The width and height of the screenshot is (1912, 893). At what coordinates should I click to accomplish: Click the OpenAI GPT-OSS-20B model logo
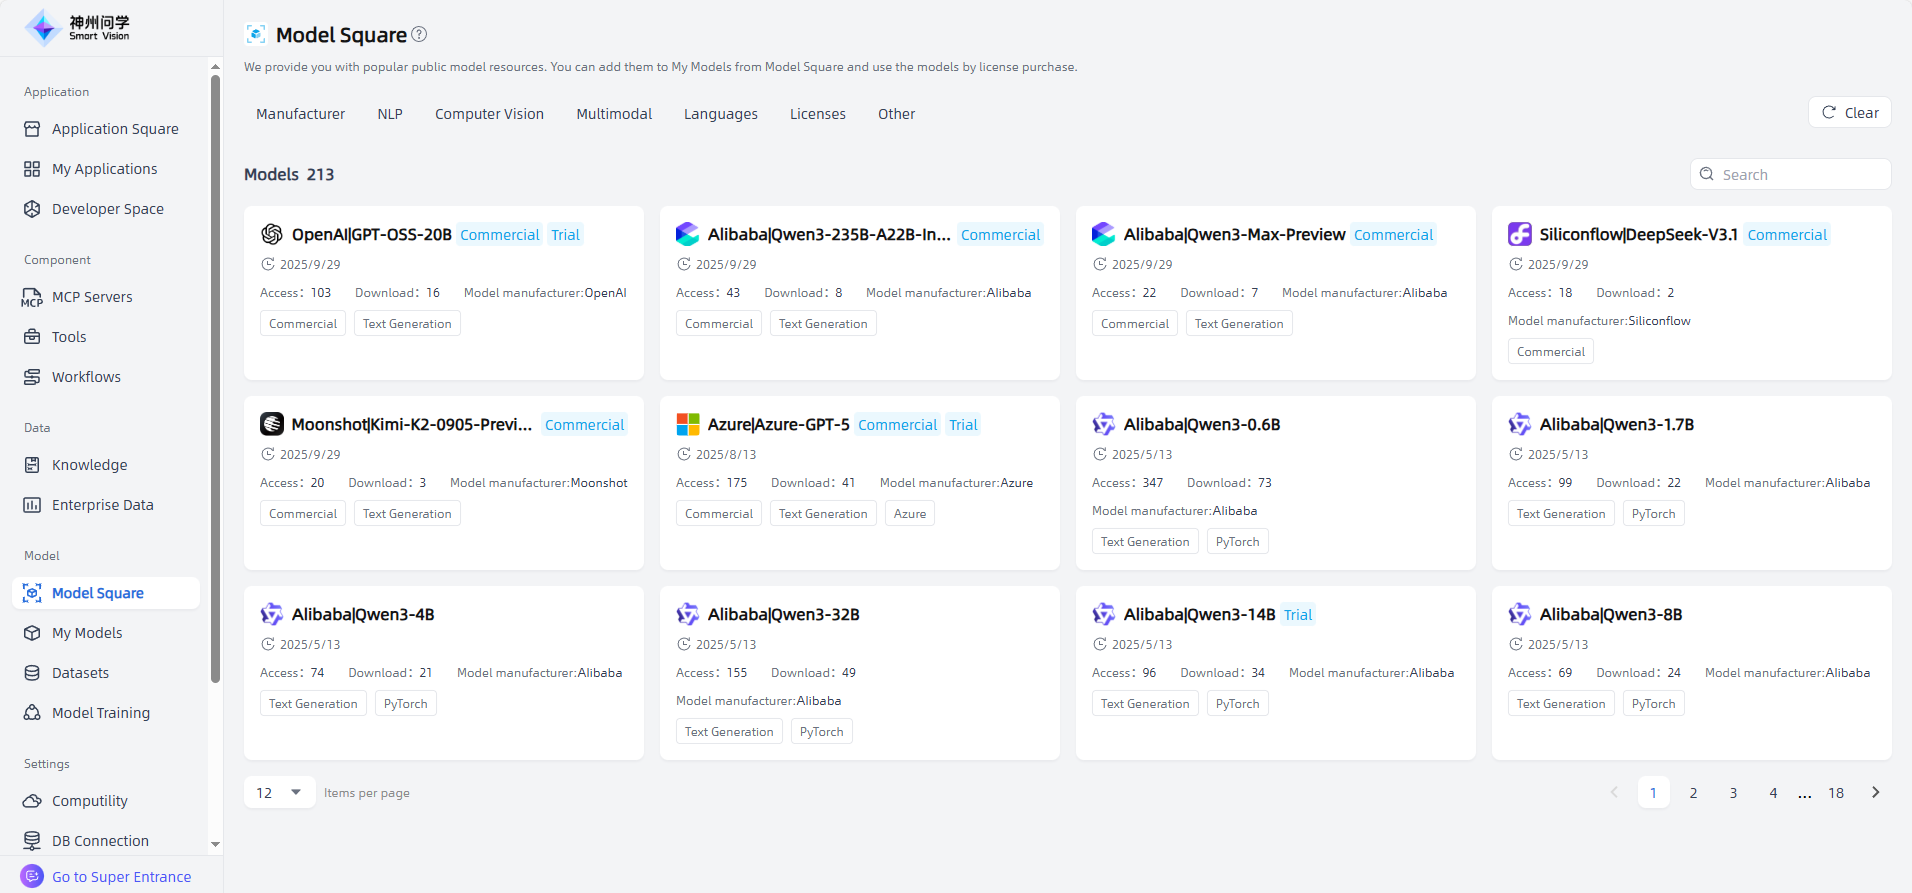coord(272,235)
